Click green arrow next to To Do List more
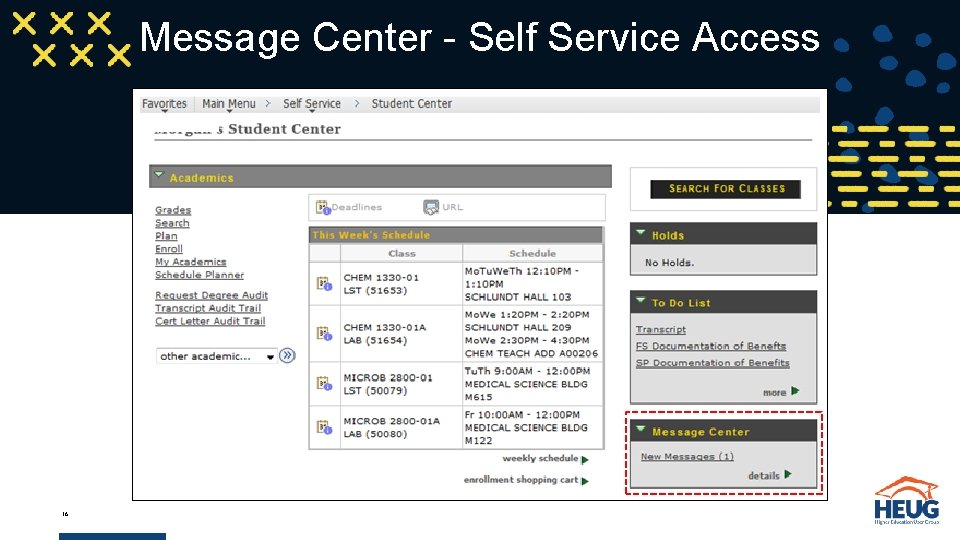The image size is (960, 540). click(x=795, y=391)
